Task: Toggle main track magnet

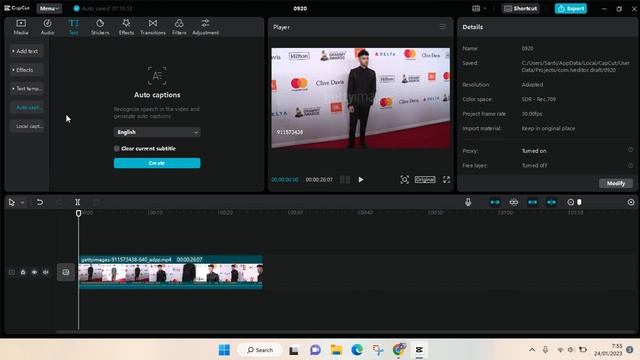Action: [x=495, y=202]
